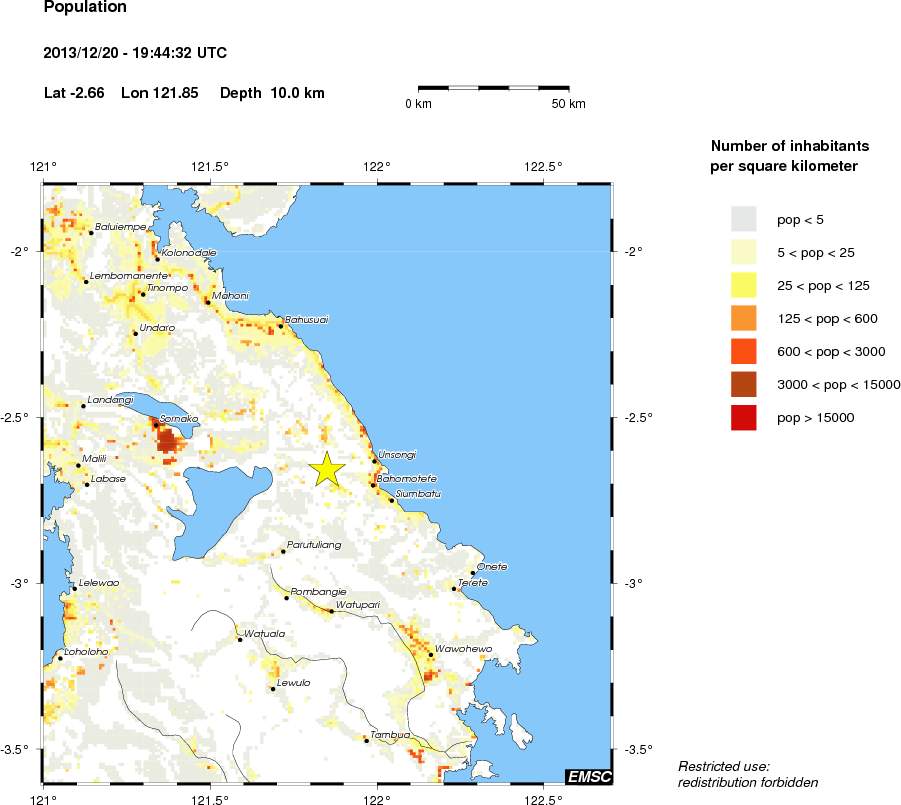Click the Parutuliang city dot marker
Viewport: 901px width, 805px height.
tap(283, 551)
